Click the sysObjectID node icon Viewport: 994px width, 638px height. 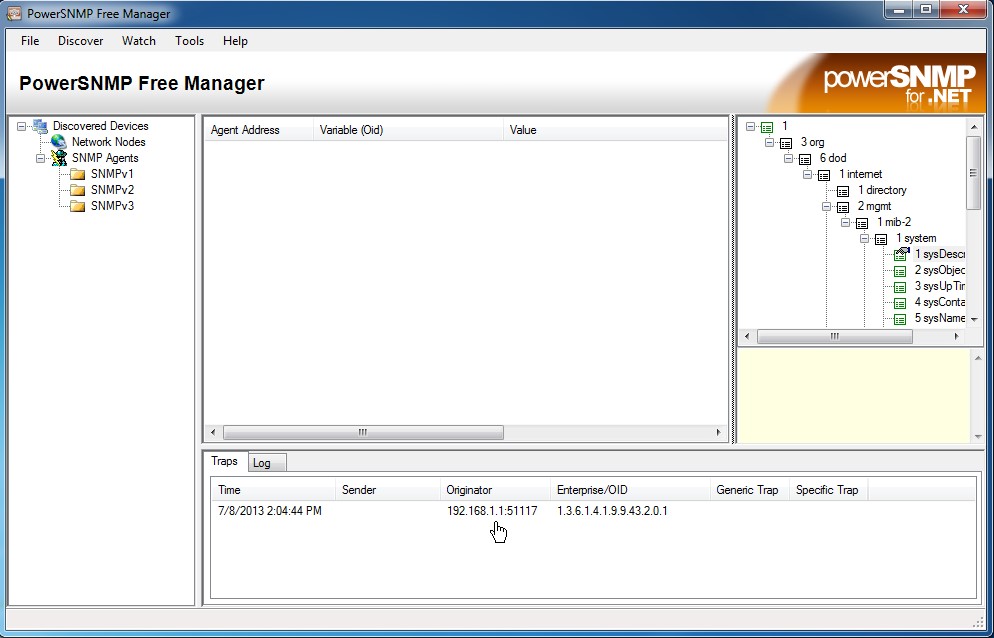coord(900,271)
